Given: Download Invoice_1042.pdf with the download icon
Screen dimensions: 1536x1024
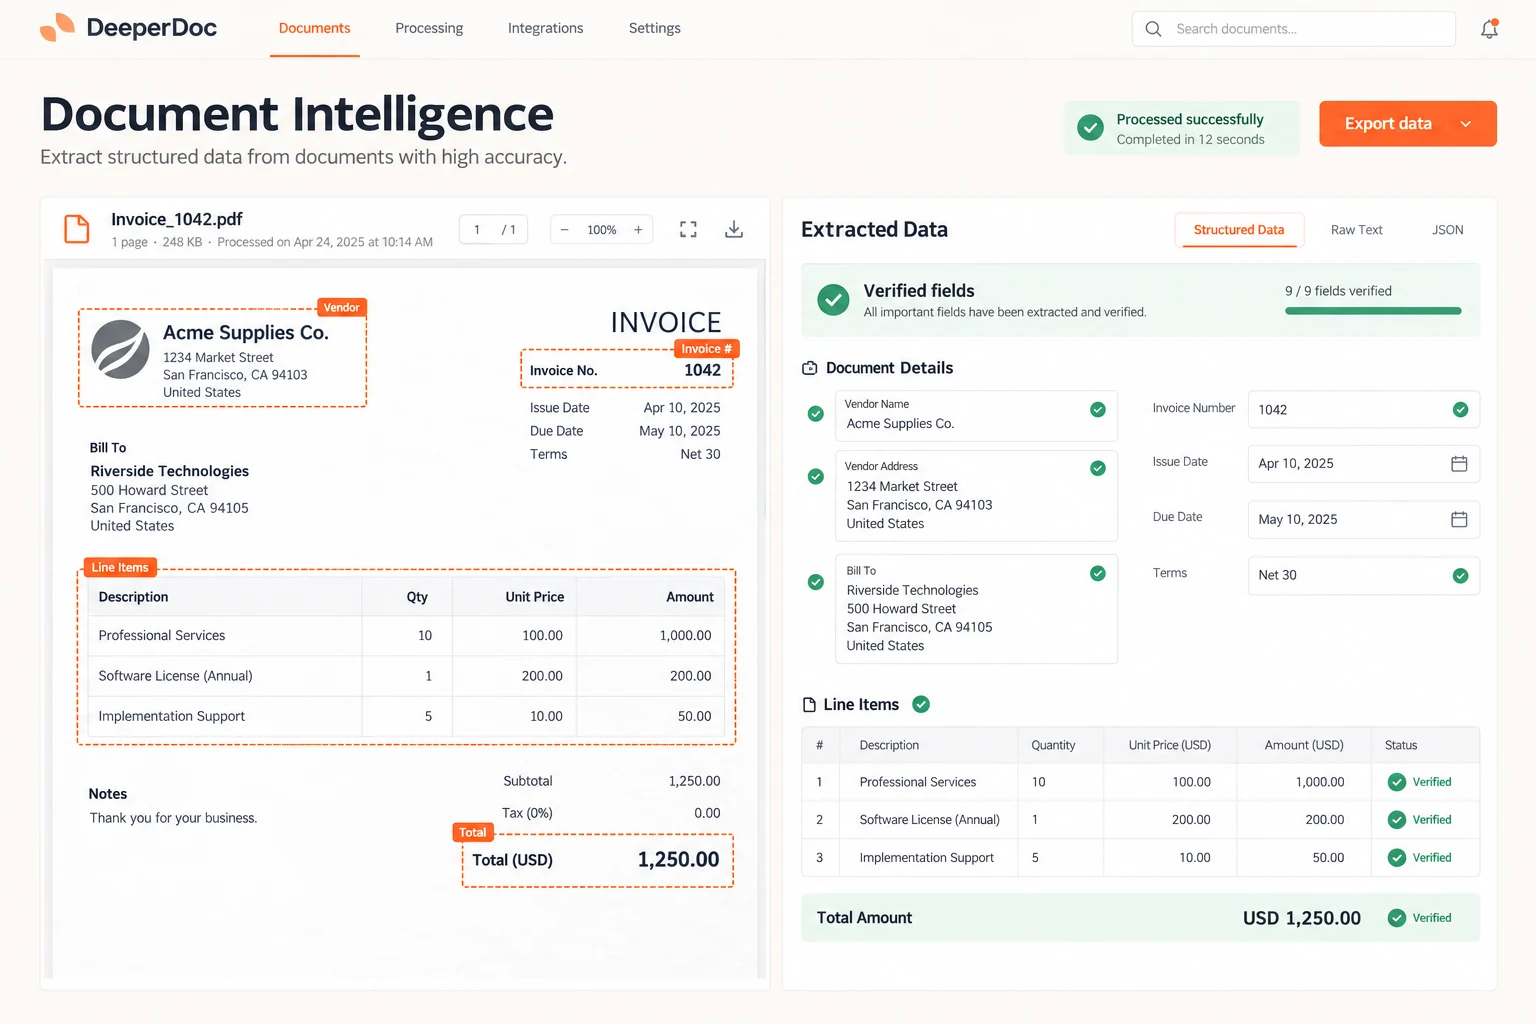Looking at the screenshot, I should [734, 229].
